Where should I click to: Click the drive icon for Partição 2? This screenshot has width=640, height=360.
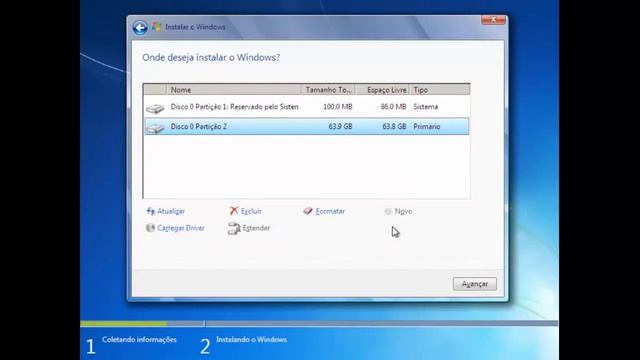point(155,127)
